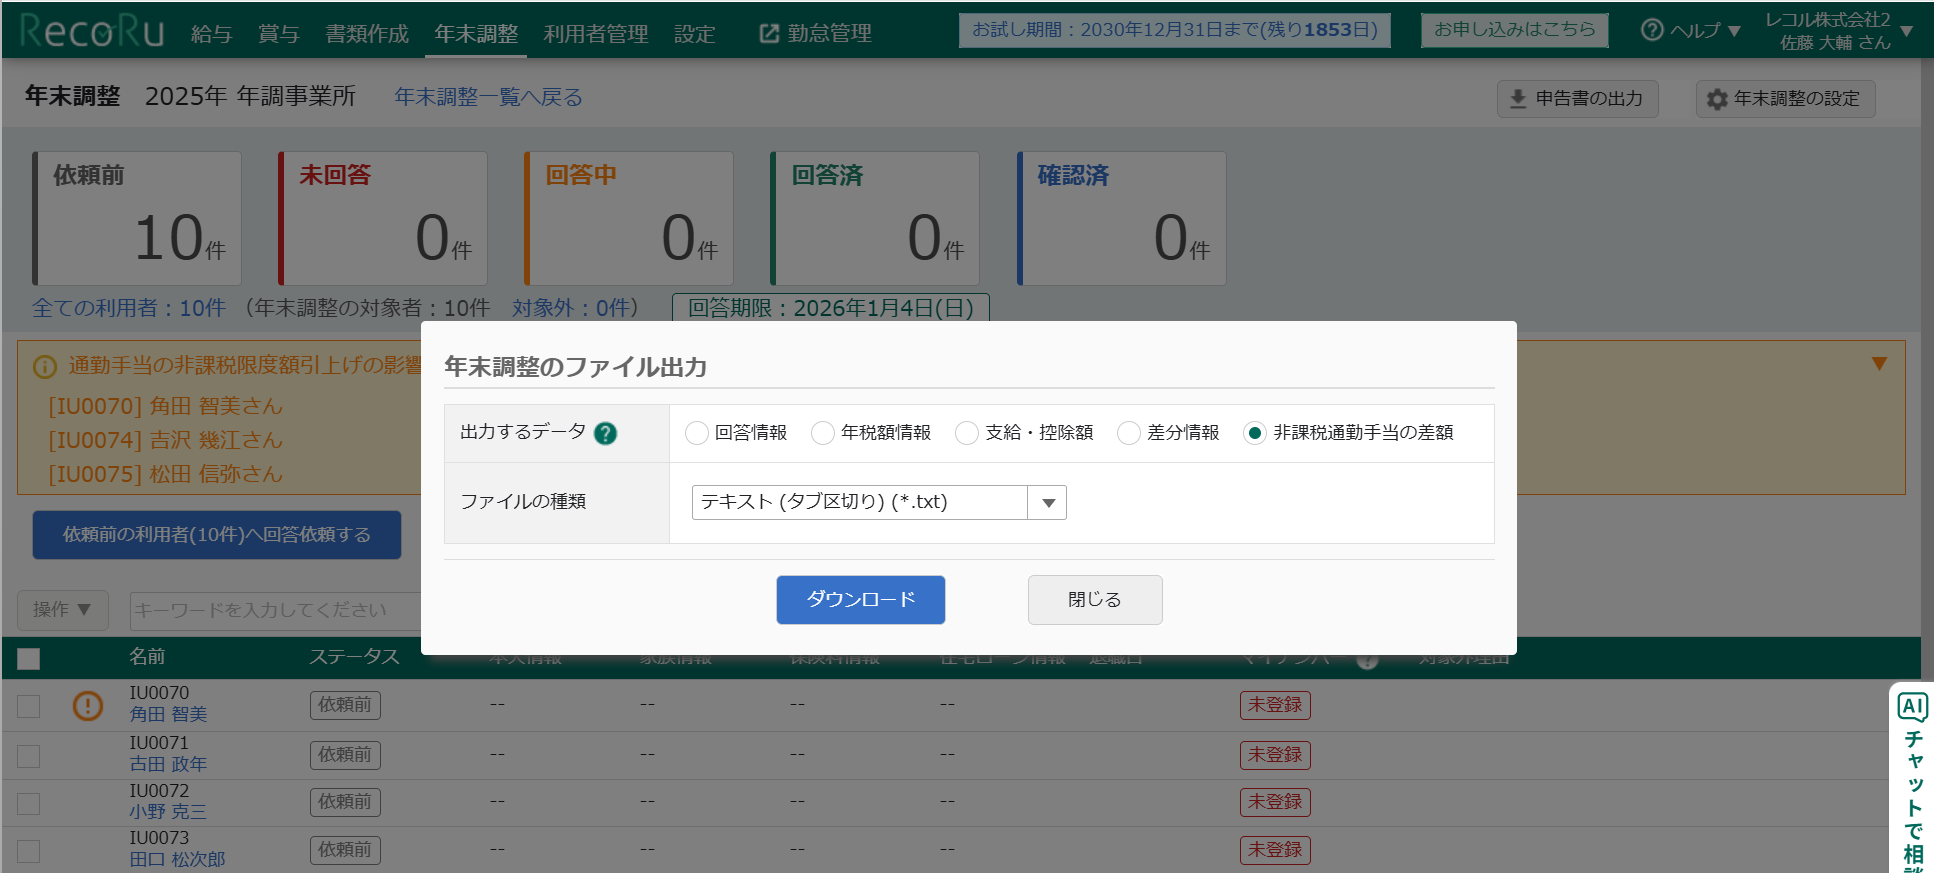This screenshot has height=873, width=1934.
Task: Open the 設定 menu
Action: click(695, 34)
